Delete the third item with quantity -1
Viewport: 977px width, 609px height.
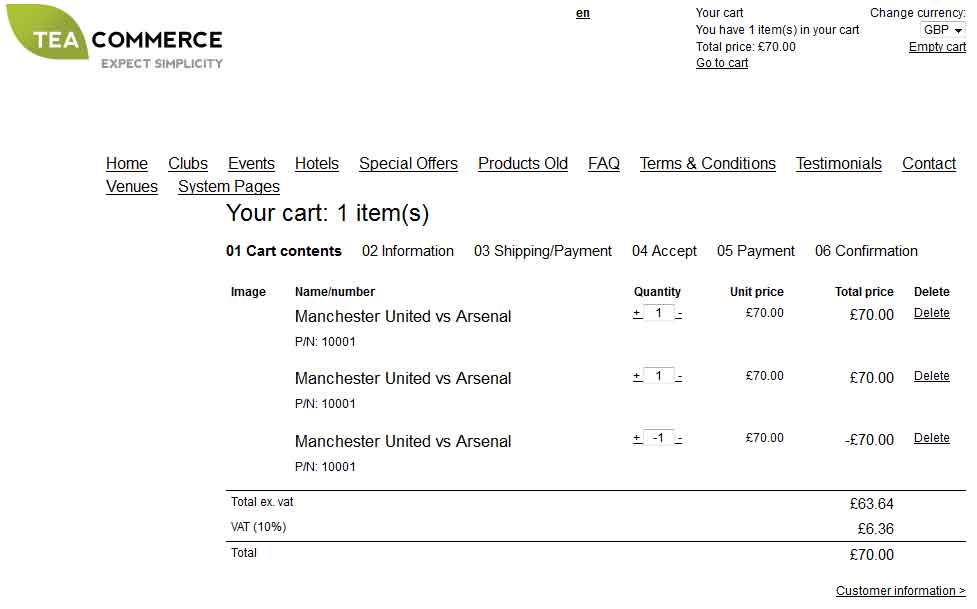pyautogui.click(x=932, y=438)
